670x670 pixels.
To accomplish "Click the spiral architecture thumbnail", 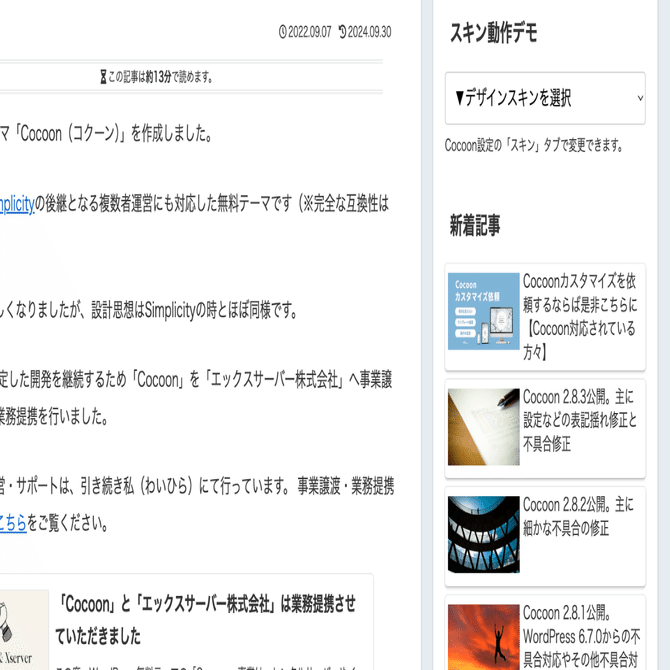I will point(483,535).
